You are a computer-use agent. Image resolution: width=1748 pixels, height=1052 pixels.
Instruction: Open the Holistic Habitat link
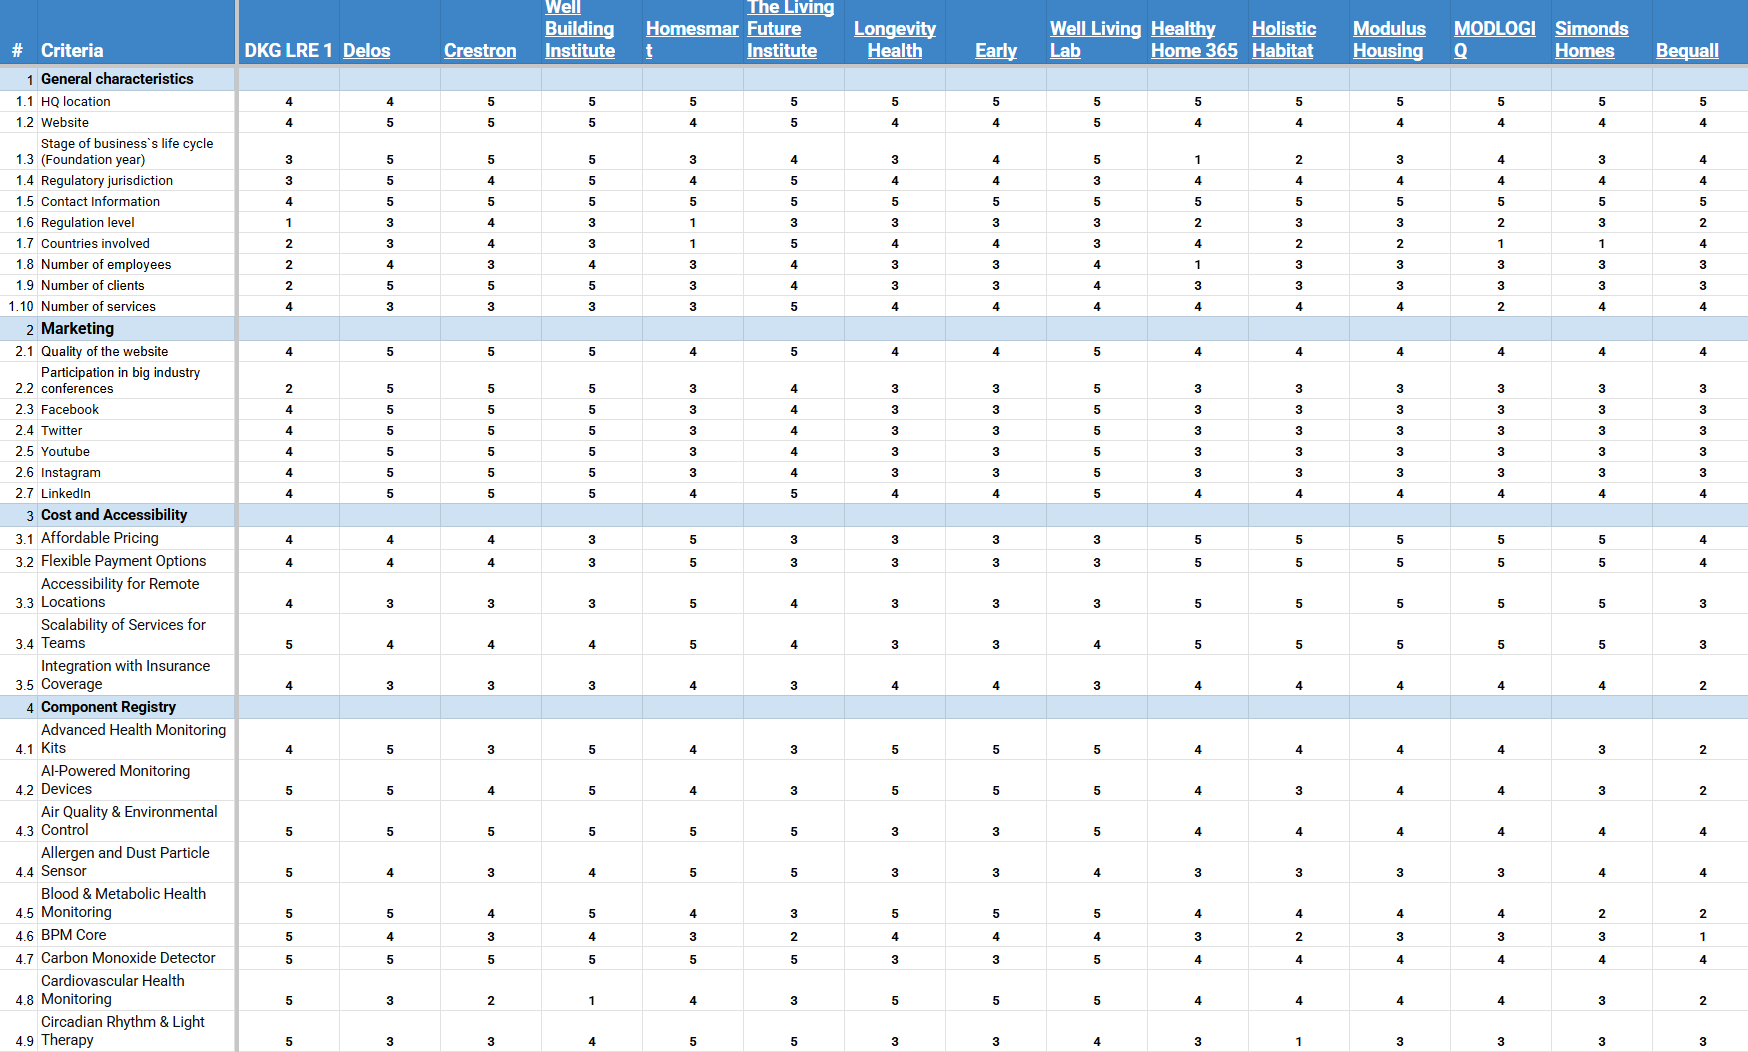click(1283, 40)
